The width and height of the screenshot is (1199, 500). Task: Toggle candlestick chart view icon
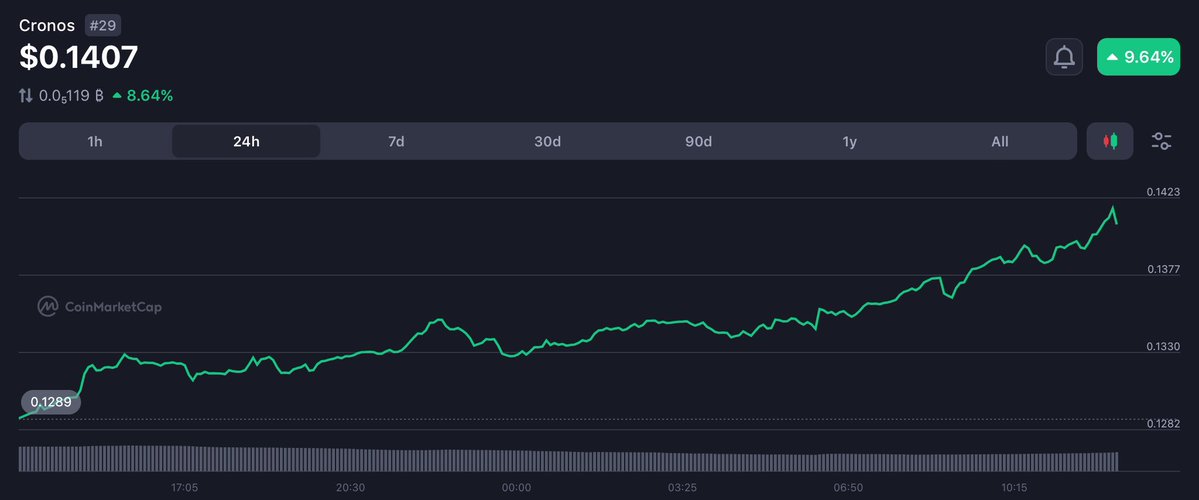point(1110,141)
